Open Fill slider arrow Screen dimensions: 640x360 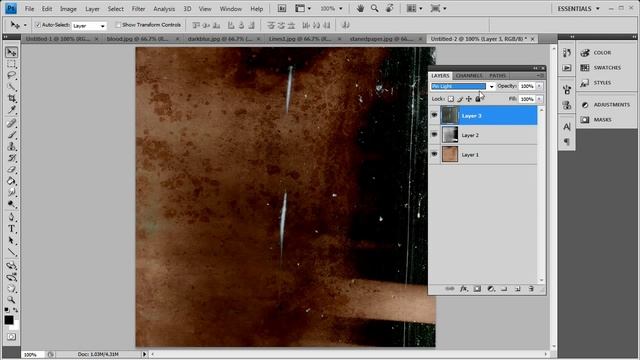(539, 99)
